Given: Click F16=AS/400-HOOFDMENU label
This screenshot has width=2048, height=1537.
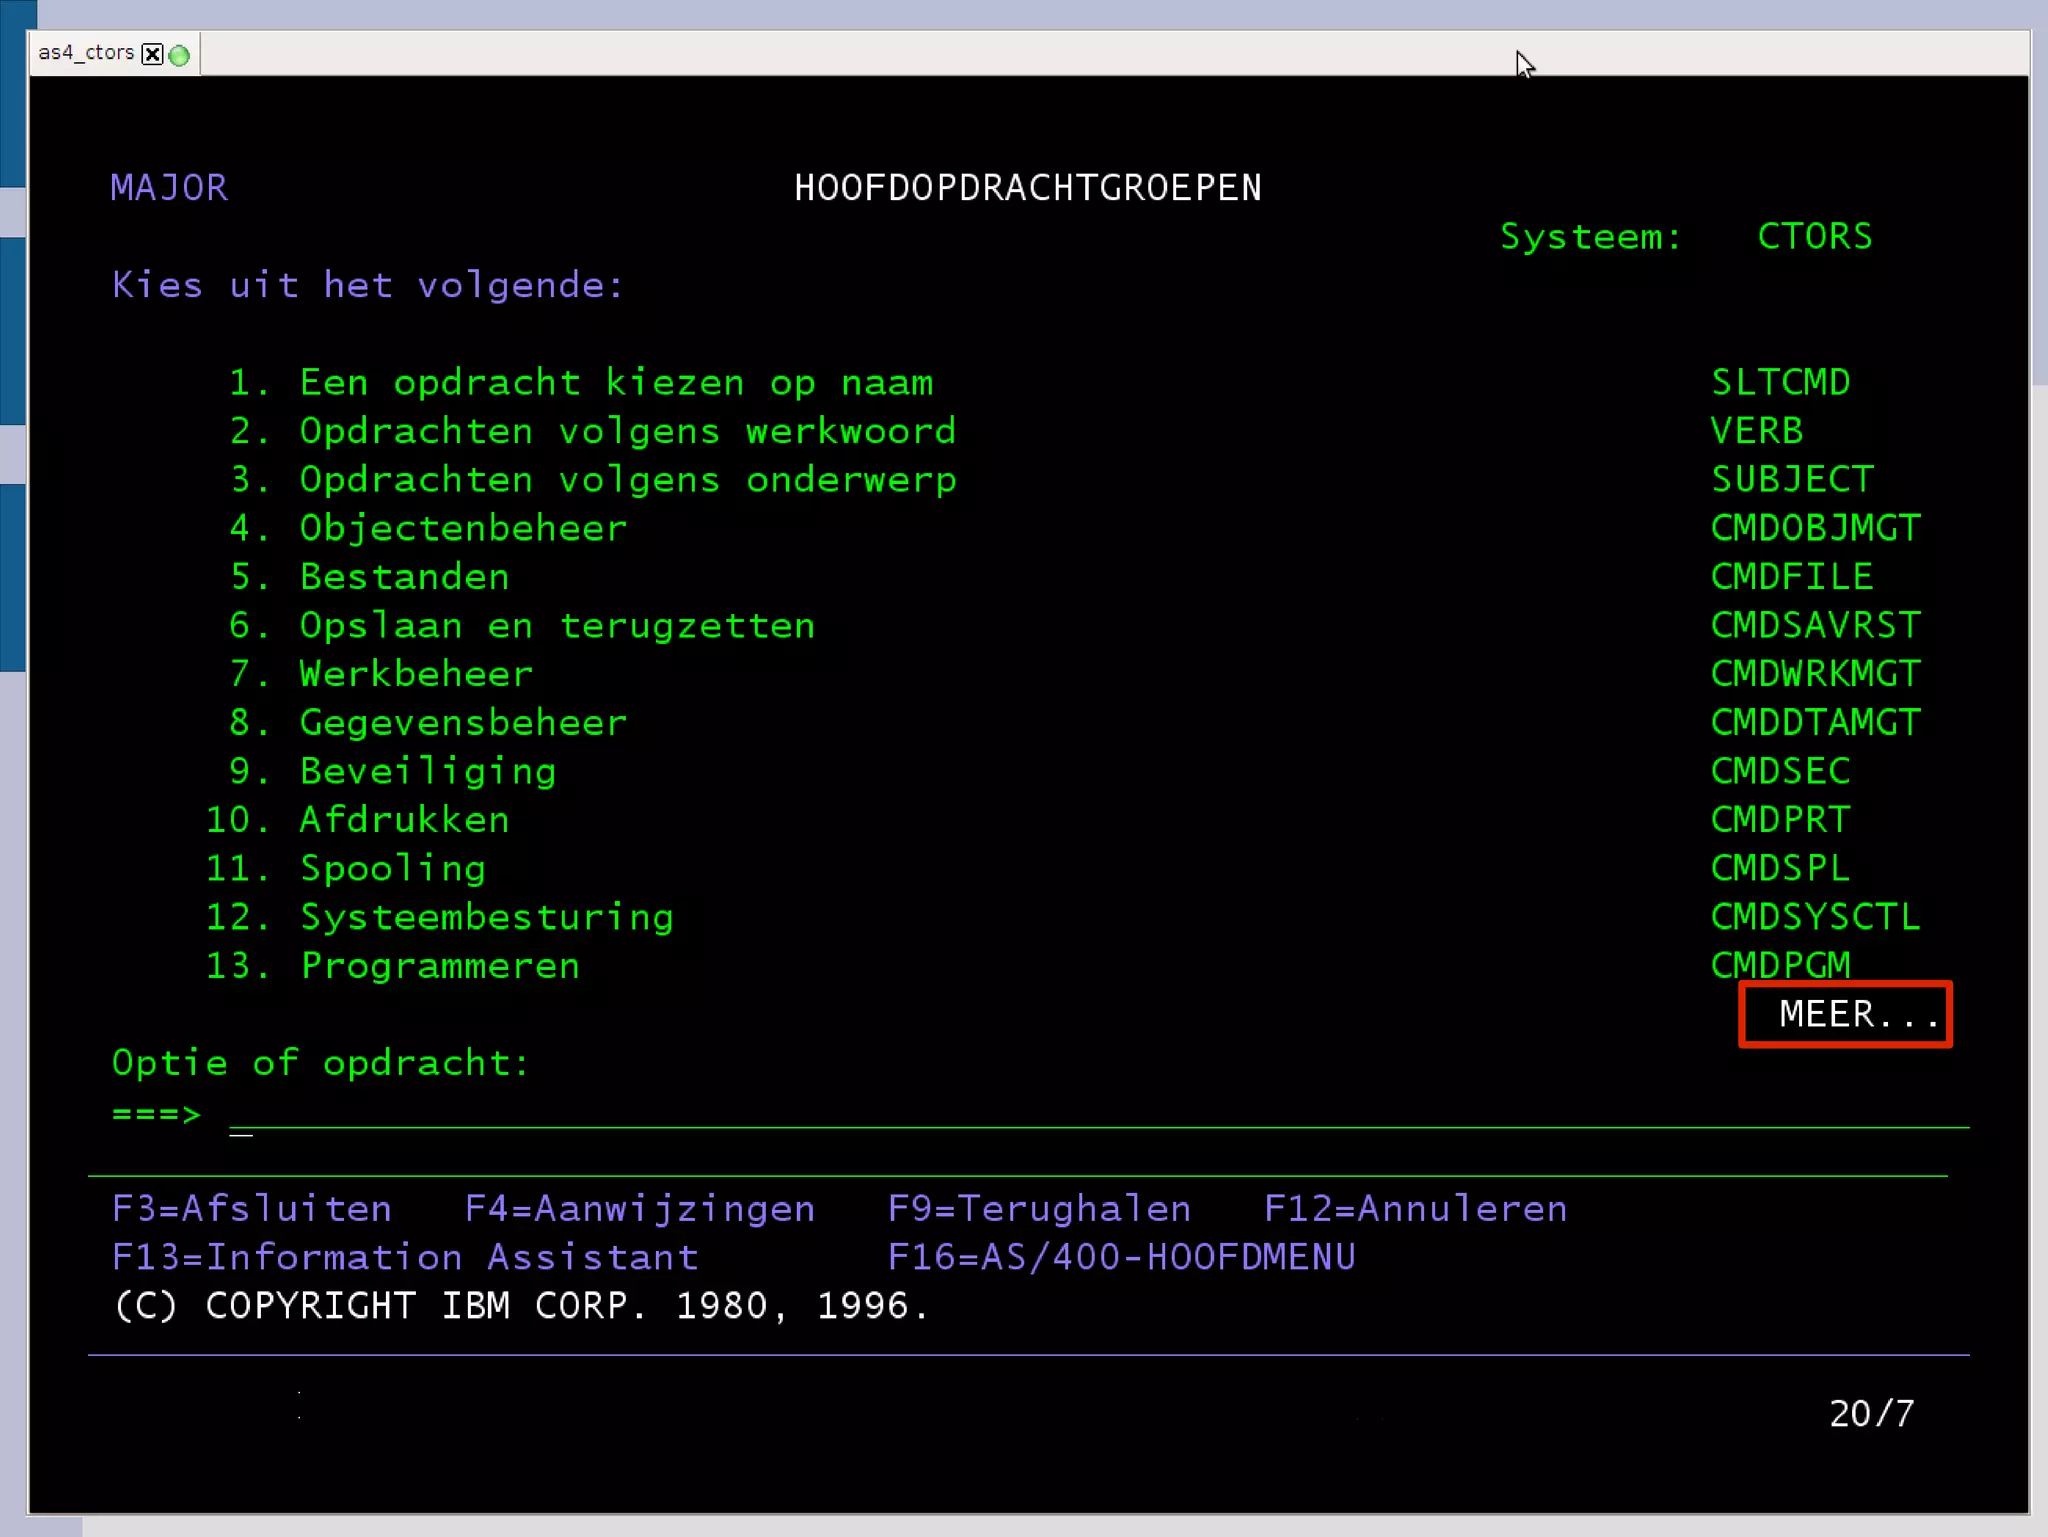Looking at the screenshot, I should click(x=1121, y=1257).
